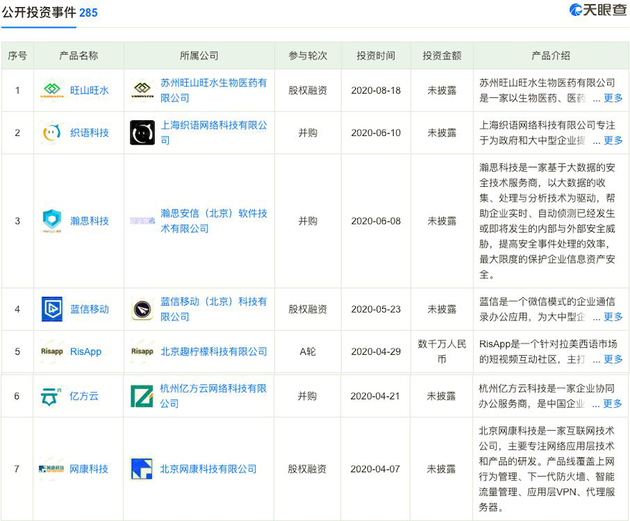
Task: Open the 瀚思科技 product link
Action: tap(89, 221)
